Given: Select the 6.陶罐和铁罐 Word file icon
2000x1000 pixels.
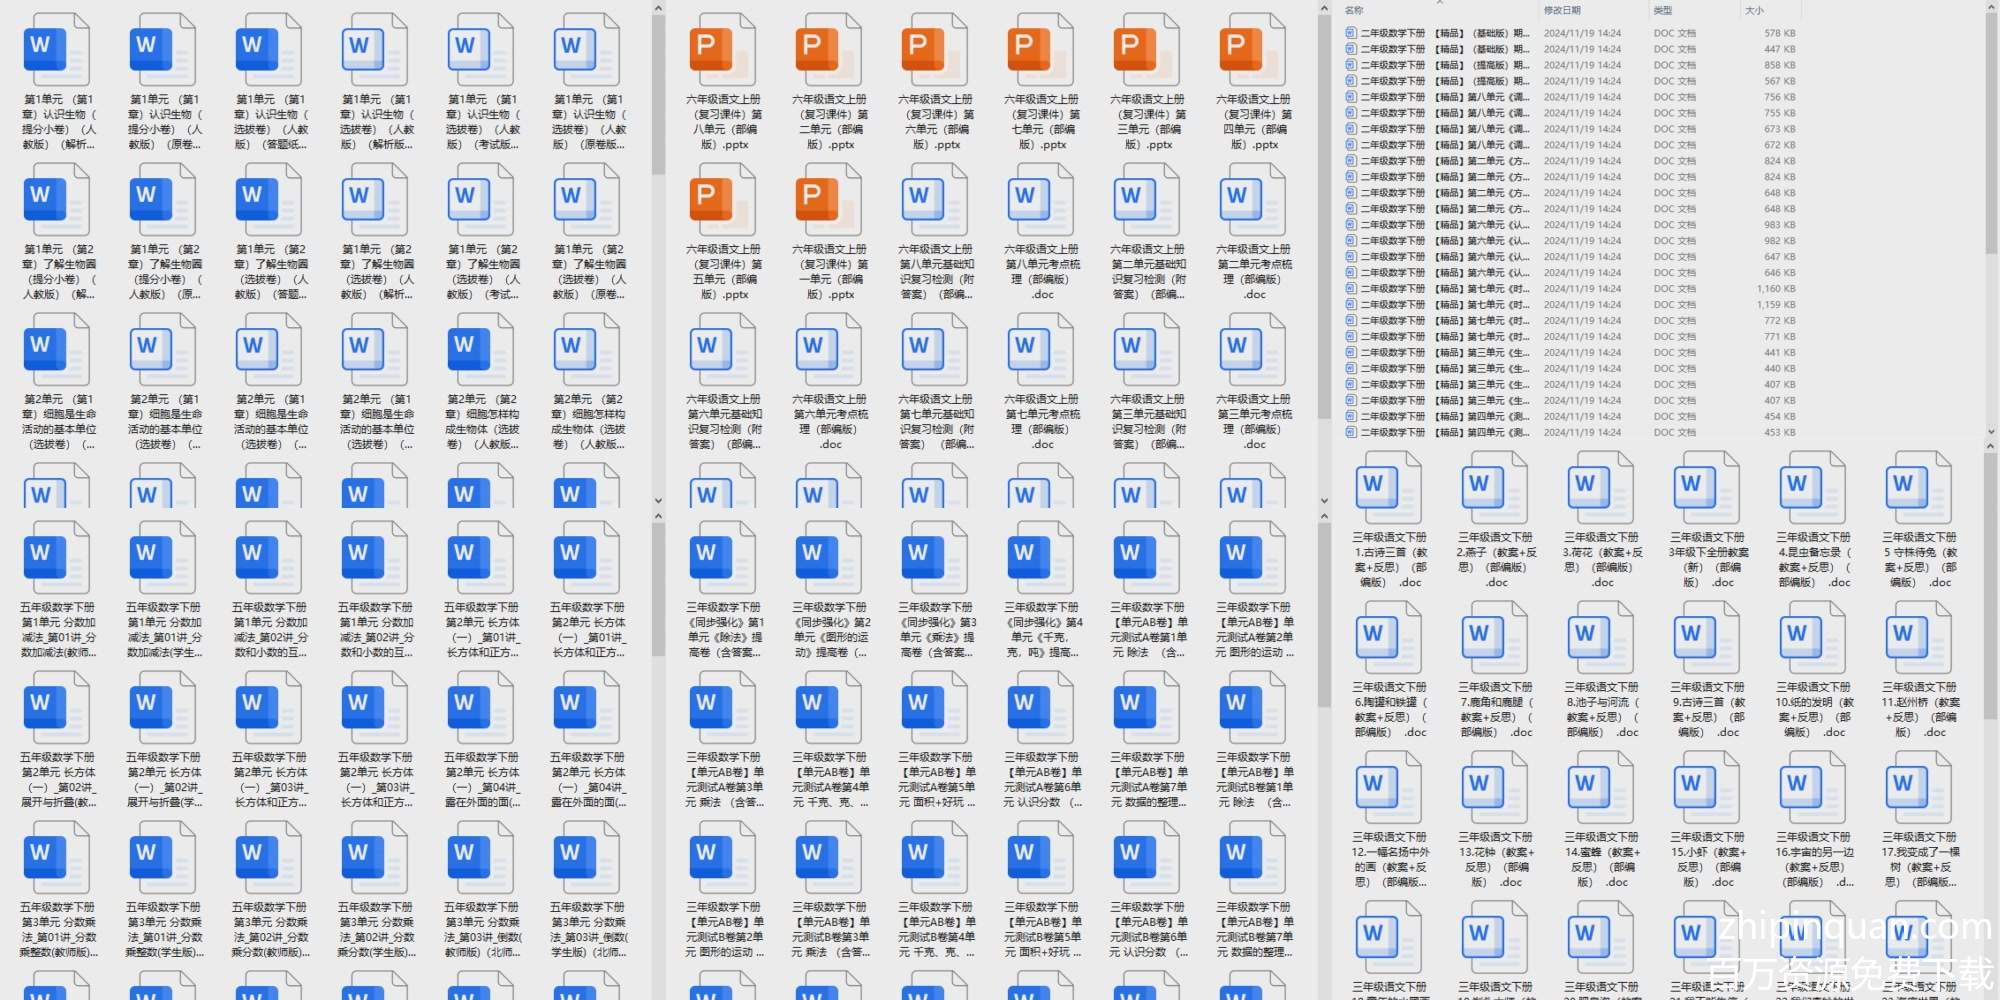Looking at the screenshot, I should (1389, 637).
